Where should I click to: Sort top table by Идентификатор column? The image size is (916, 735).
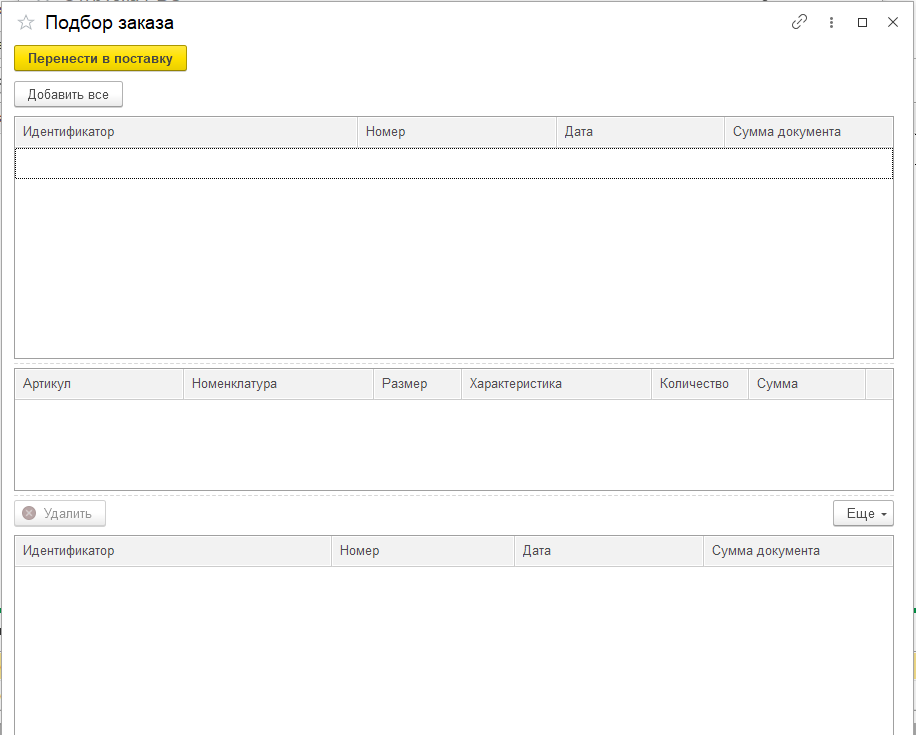(186, 131)
